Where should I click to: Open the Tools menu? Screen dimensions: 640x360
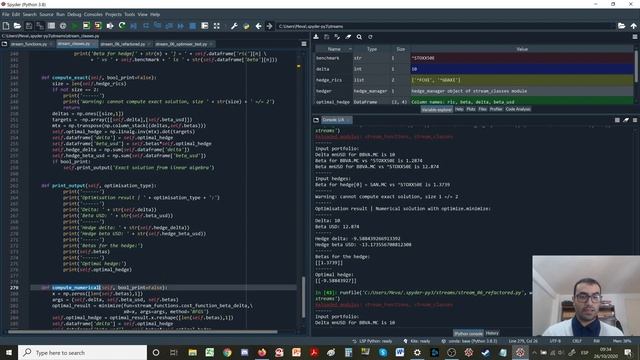point(129,14)
